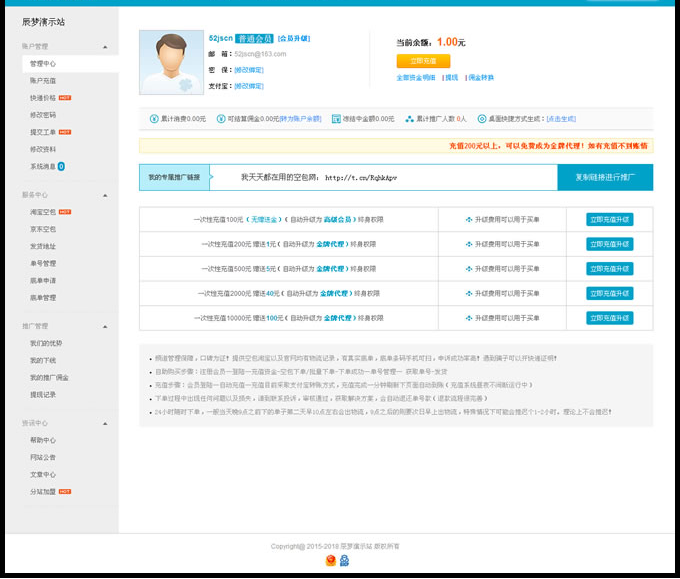Click the desktop shortcut icon beside 桌面快捷方式生成

tap(482, 118)
